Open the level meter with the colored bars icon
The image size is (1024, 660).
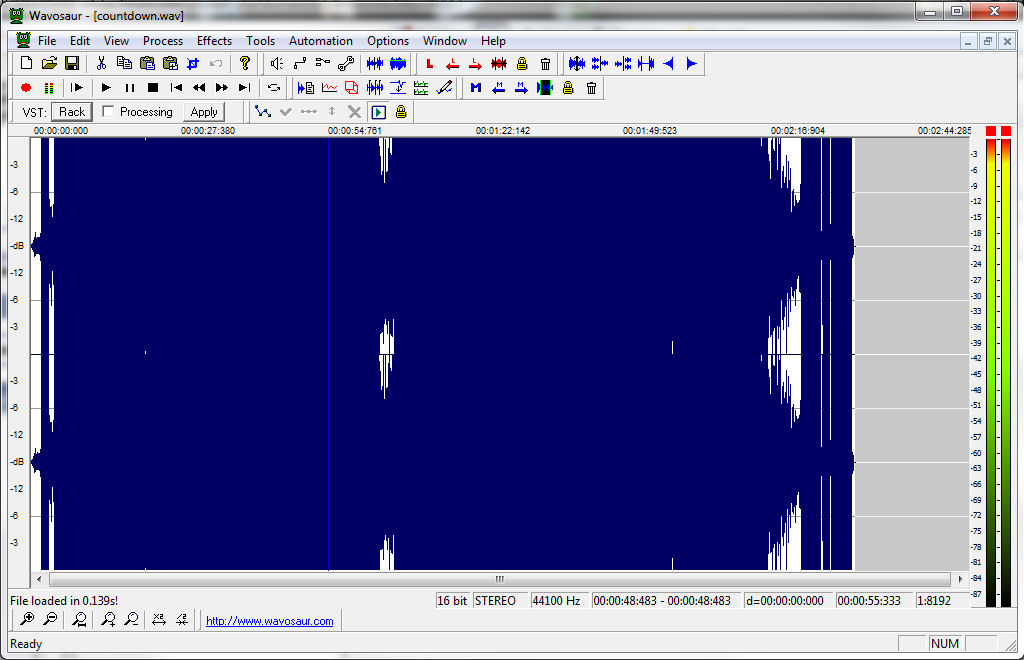pos(49,87)
